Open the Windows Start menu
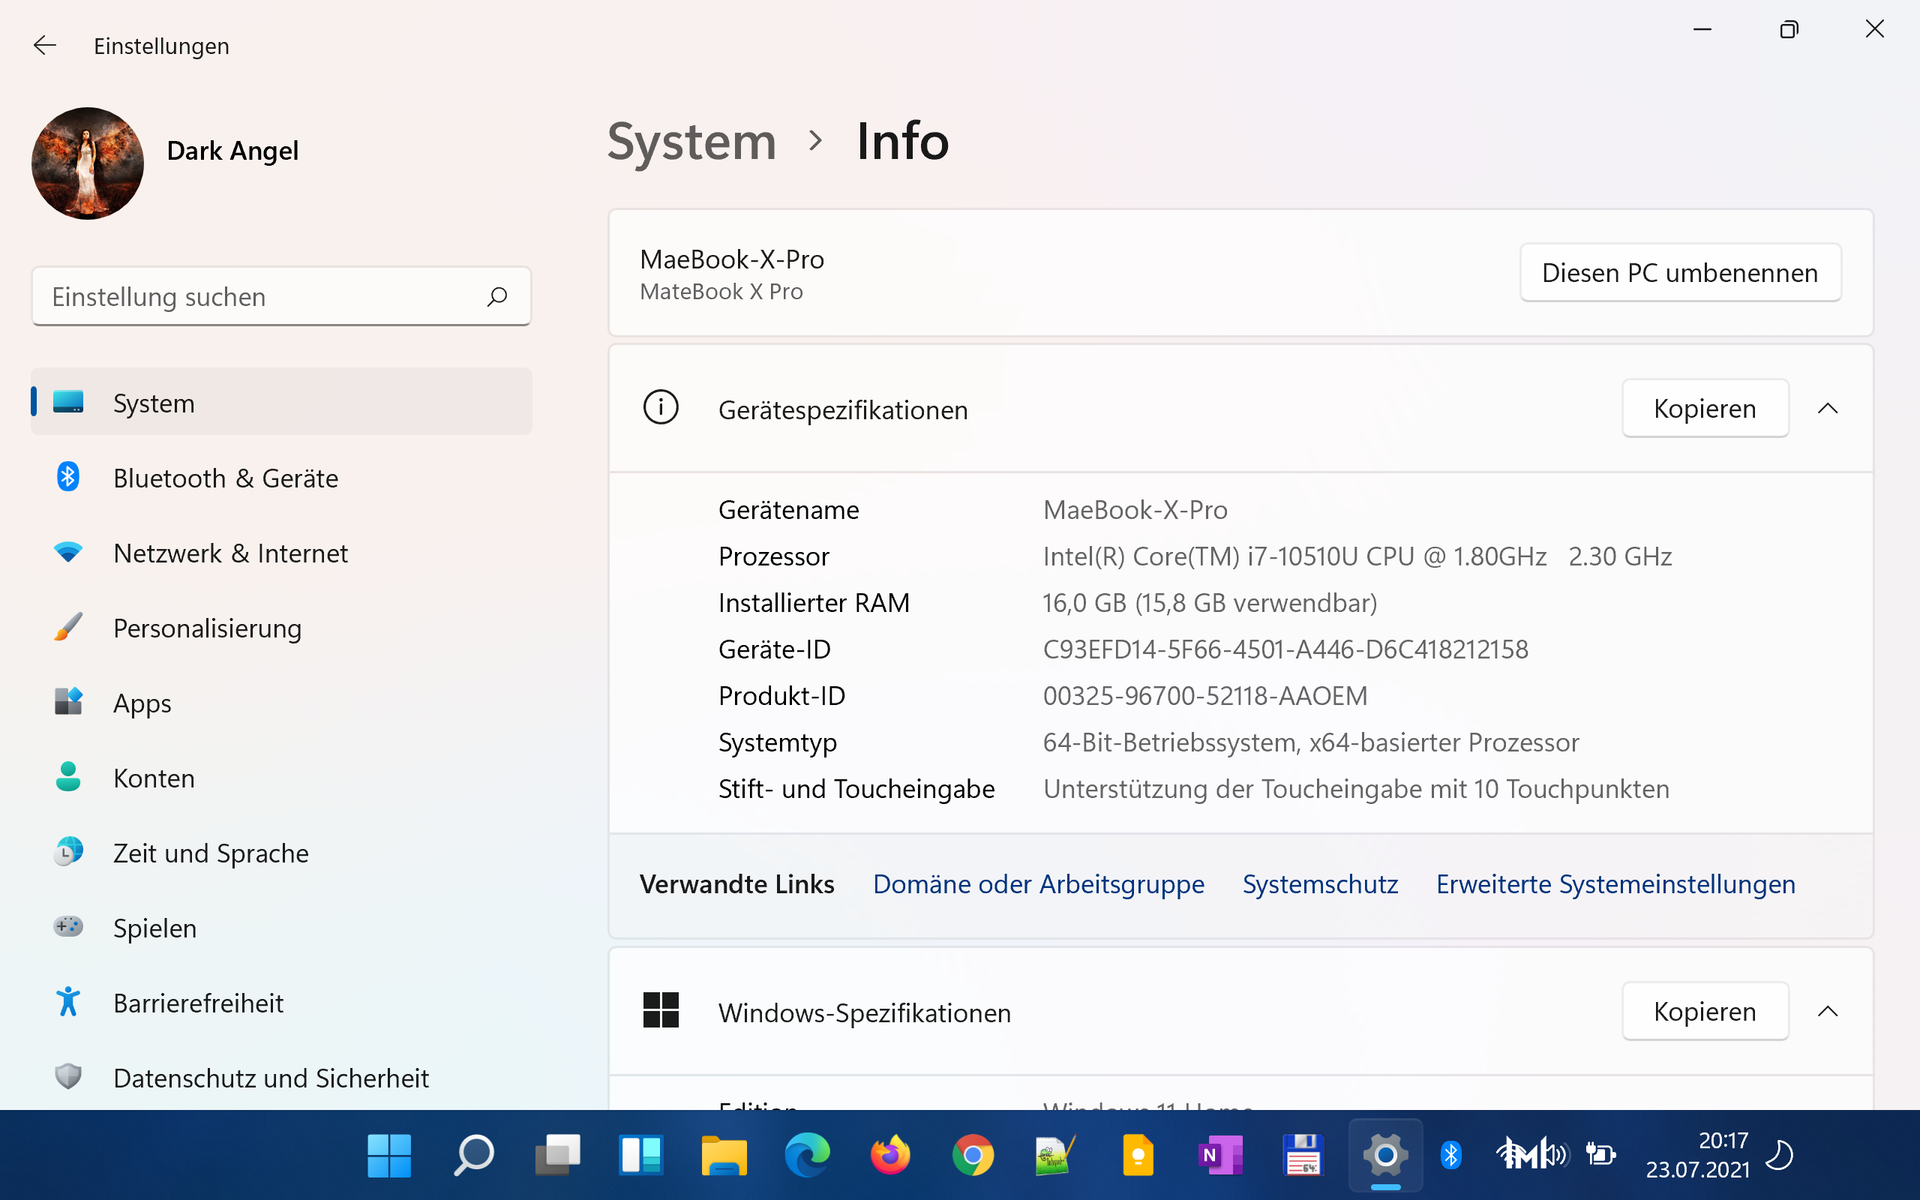Image resolution: width=1920 pixels, height=1200 pixels. click(389, 1156)
